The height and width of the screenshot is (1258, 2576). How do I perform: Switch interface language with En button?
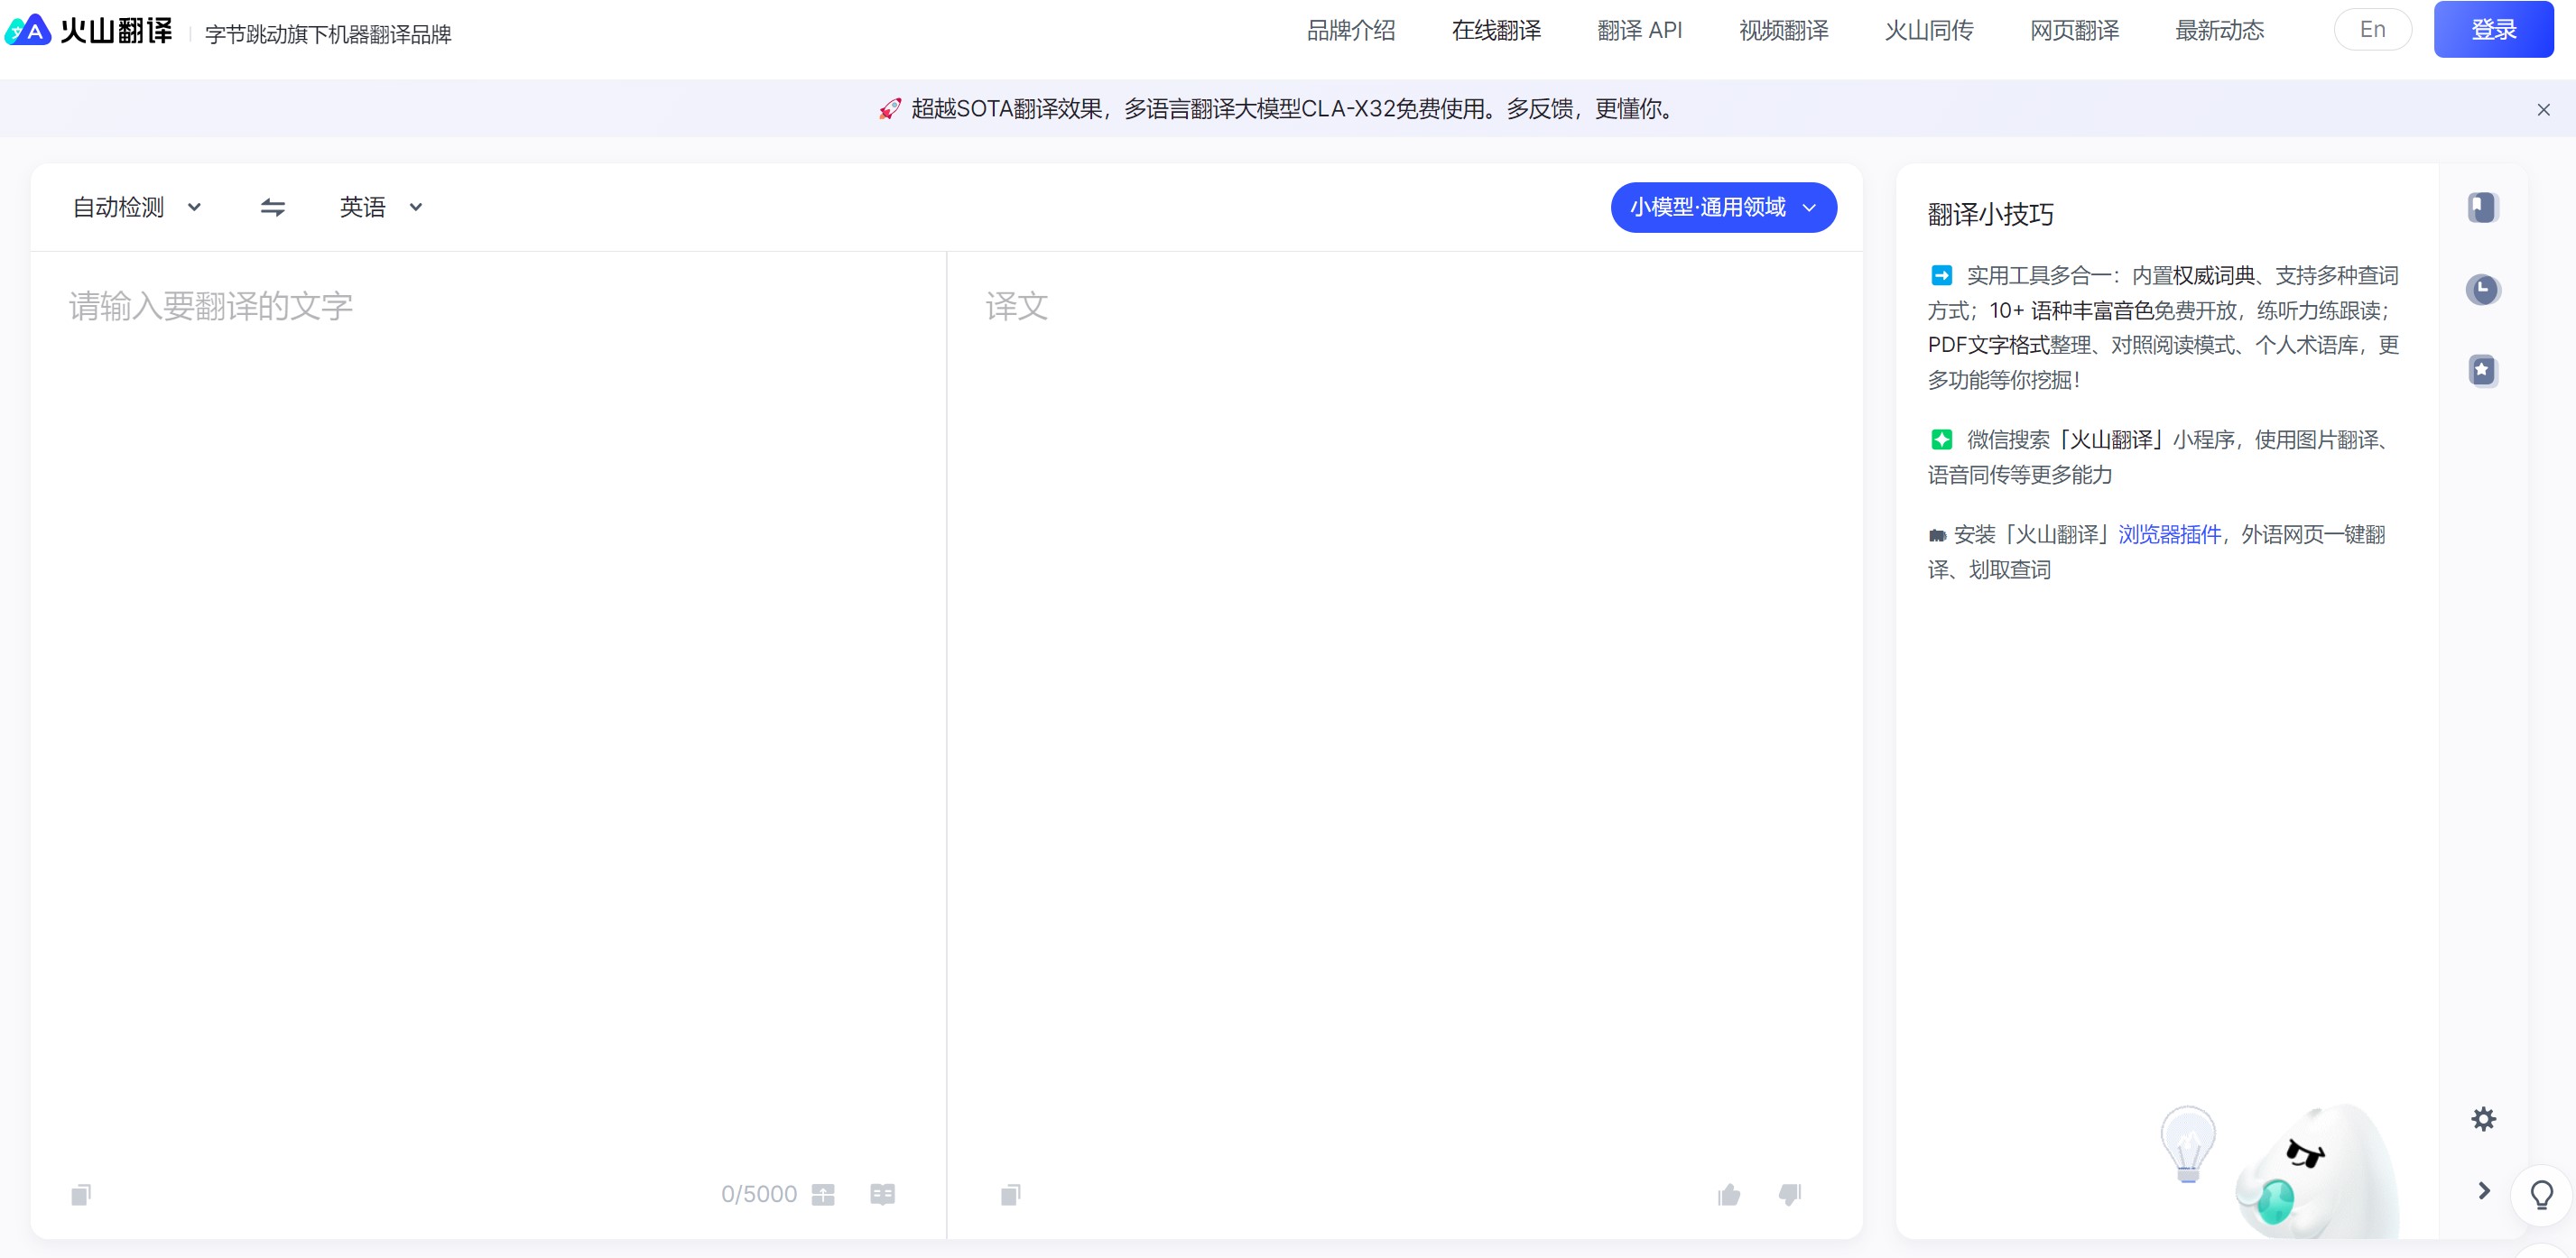2372,29
